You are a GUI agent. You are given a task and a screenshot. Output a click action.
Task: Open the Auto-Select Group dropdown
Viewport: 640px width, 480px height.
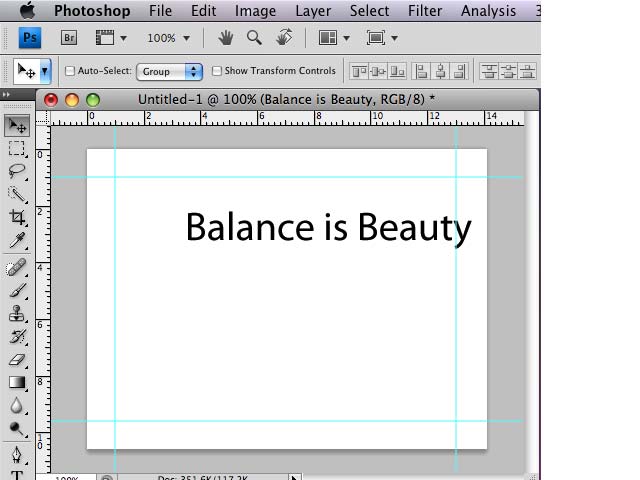(x=169, y=72)
